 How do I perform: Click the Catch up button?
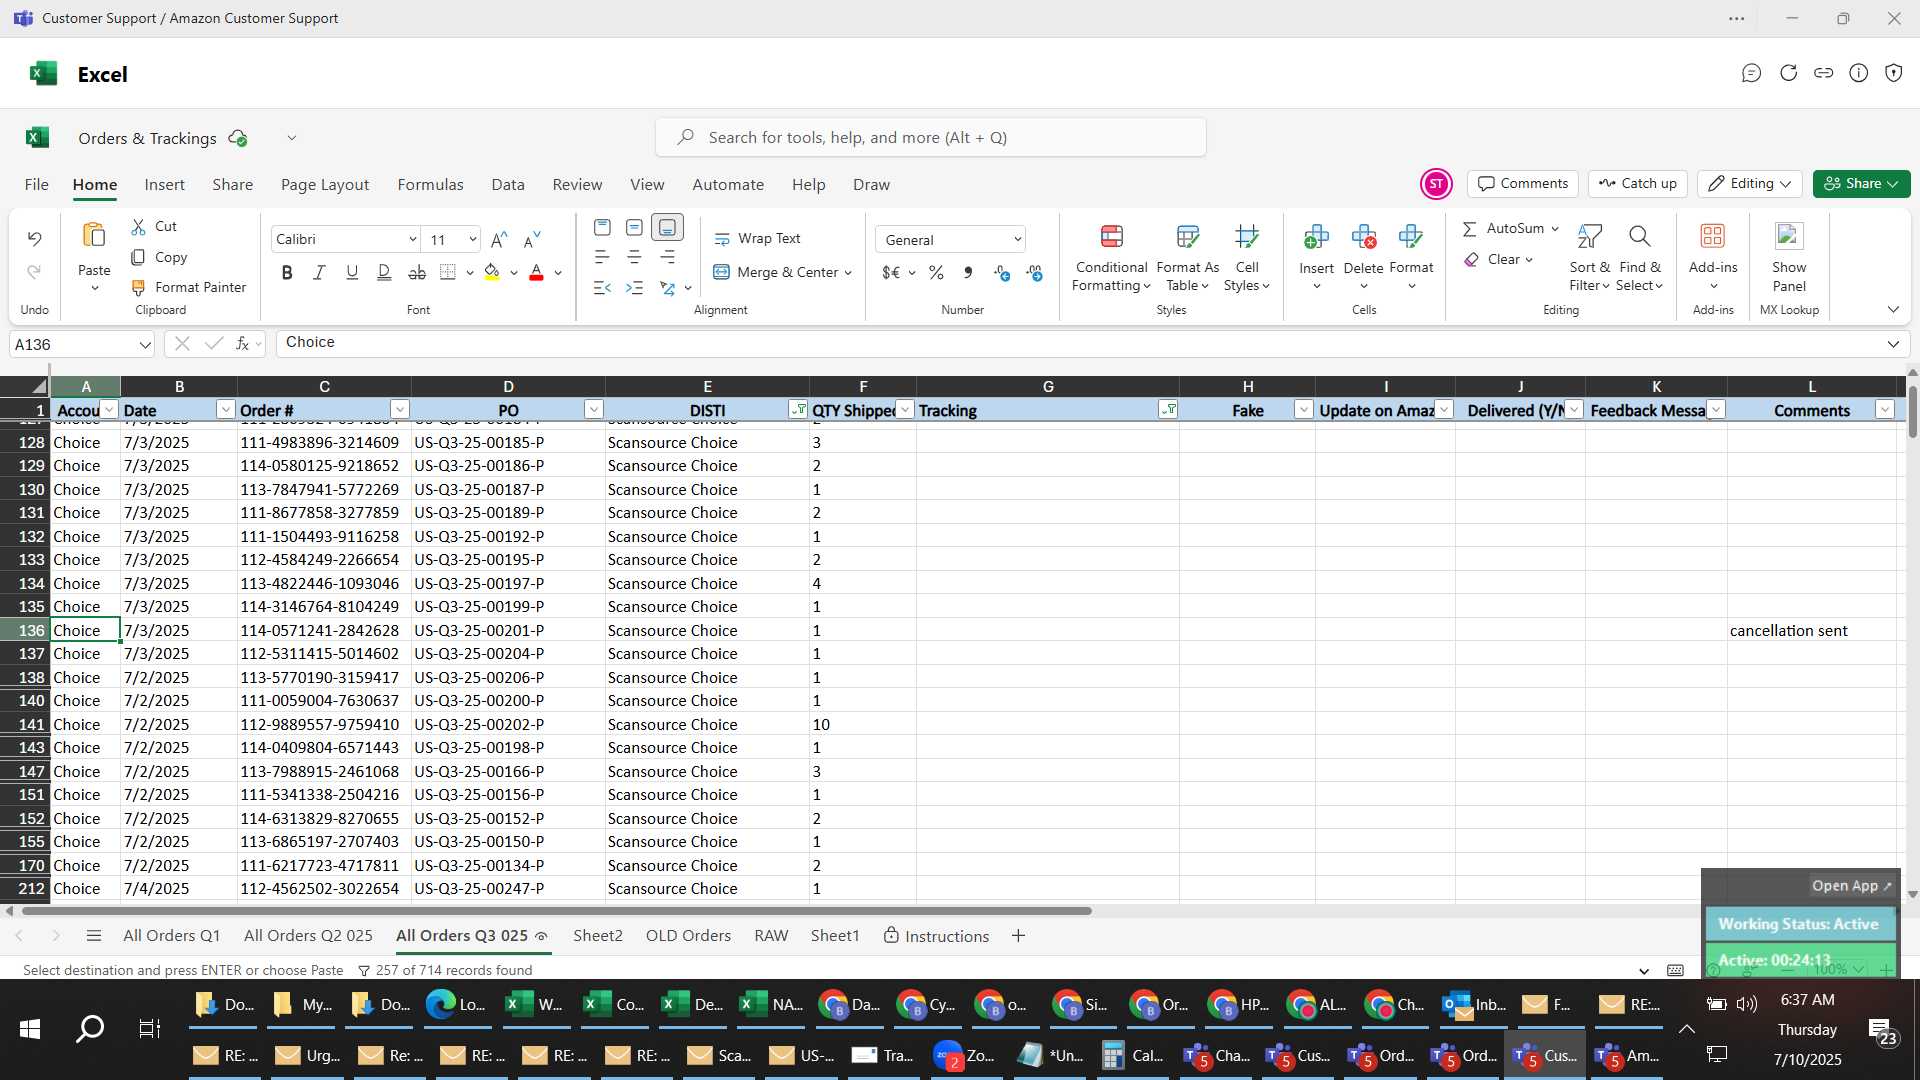click(1637, 184)
